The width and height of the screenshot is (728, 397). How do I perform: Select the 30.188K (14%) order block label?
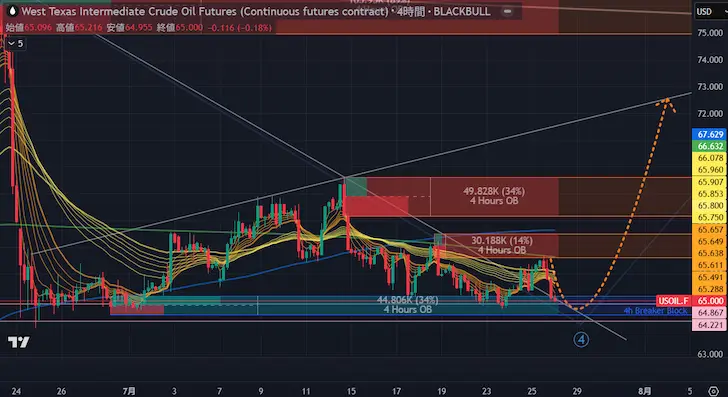(x=502, y=241)
